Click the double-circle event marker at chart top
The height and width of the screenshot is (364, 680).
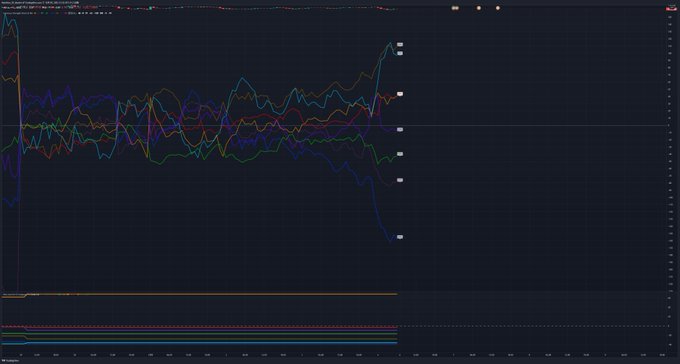coord(455,8)
